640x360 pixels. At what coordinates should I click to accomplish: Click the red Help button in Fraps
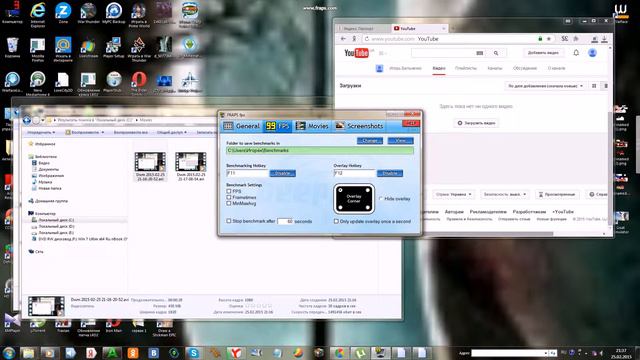tap(411, 123)
